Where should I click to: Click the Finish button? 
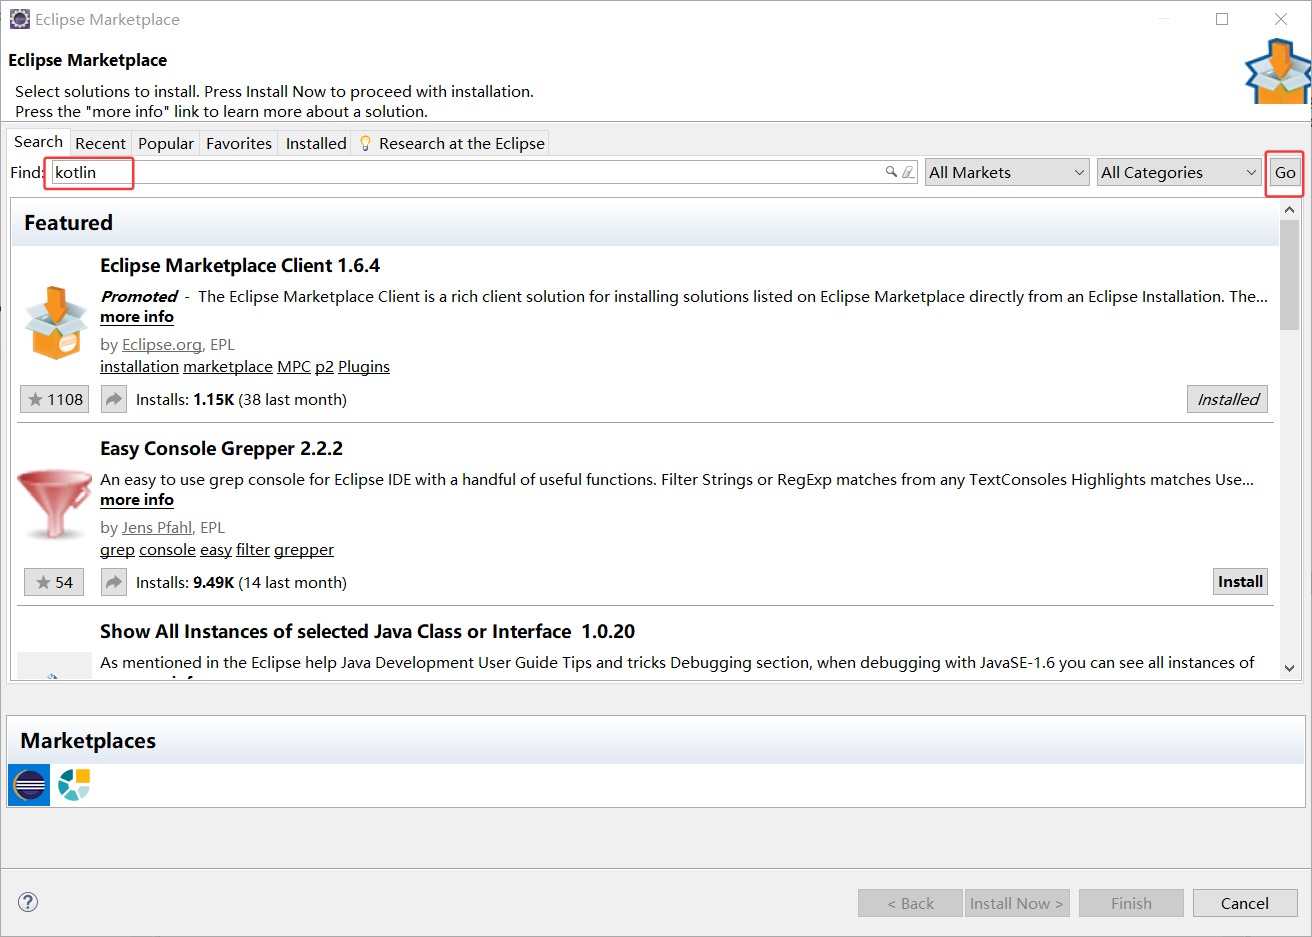point(1131,903)
